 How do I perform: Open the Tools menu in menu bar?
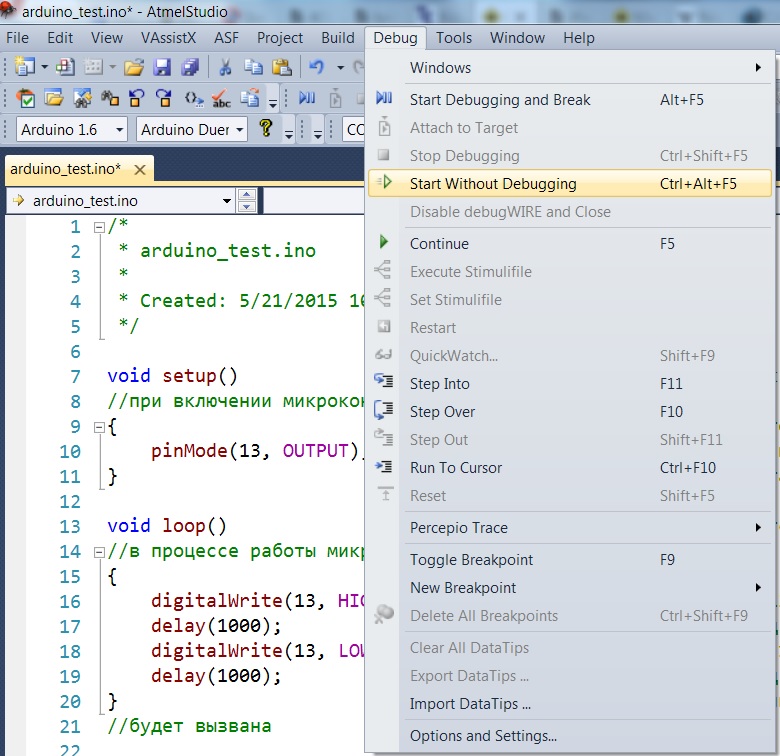pyautogui.click(x=454, y=38)
